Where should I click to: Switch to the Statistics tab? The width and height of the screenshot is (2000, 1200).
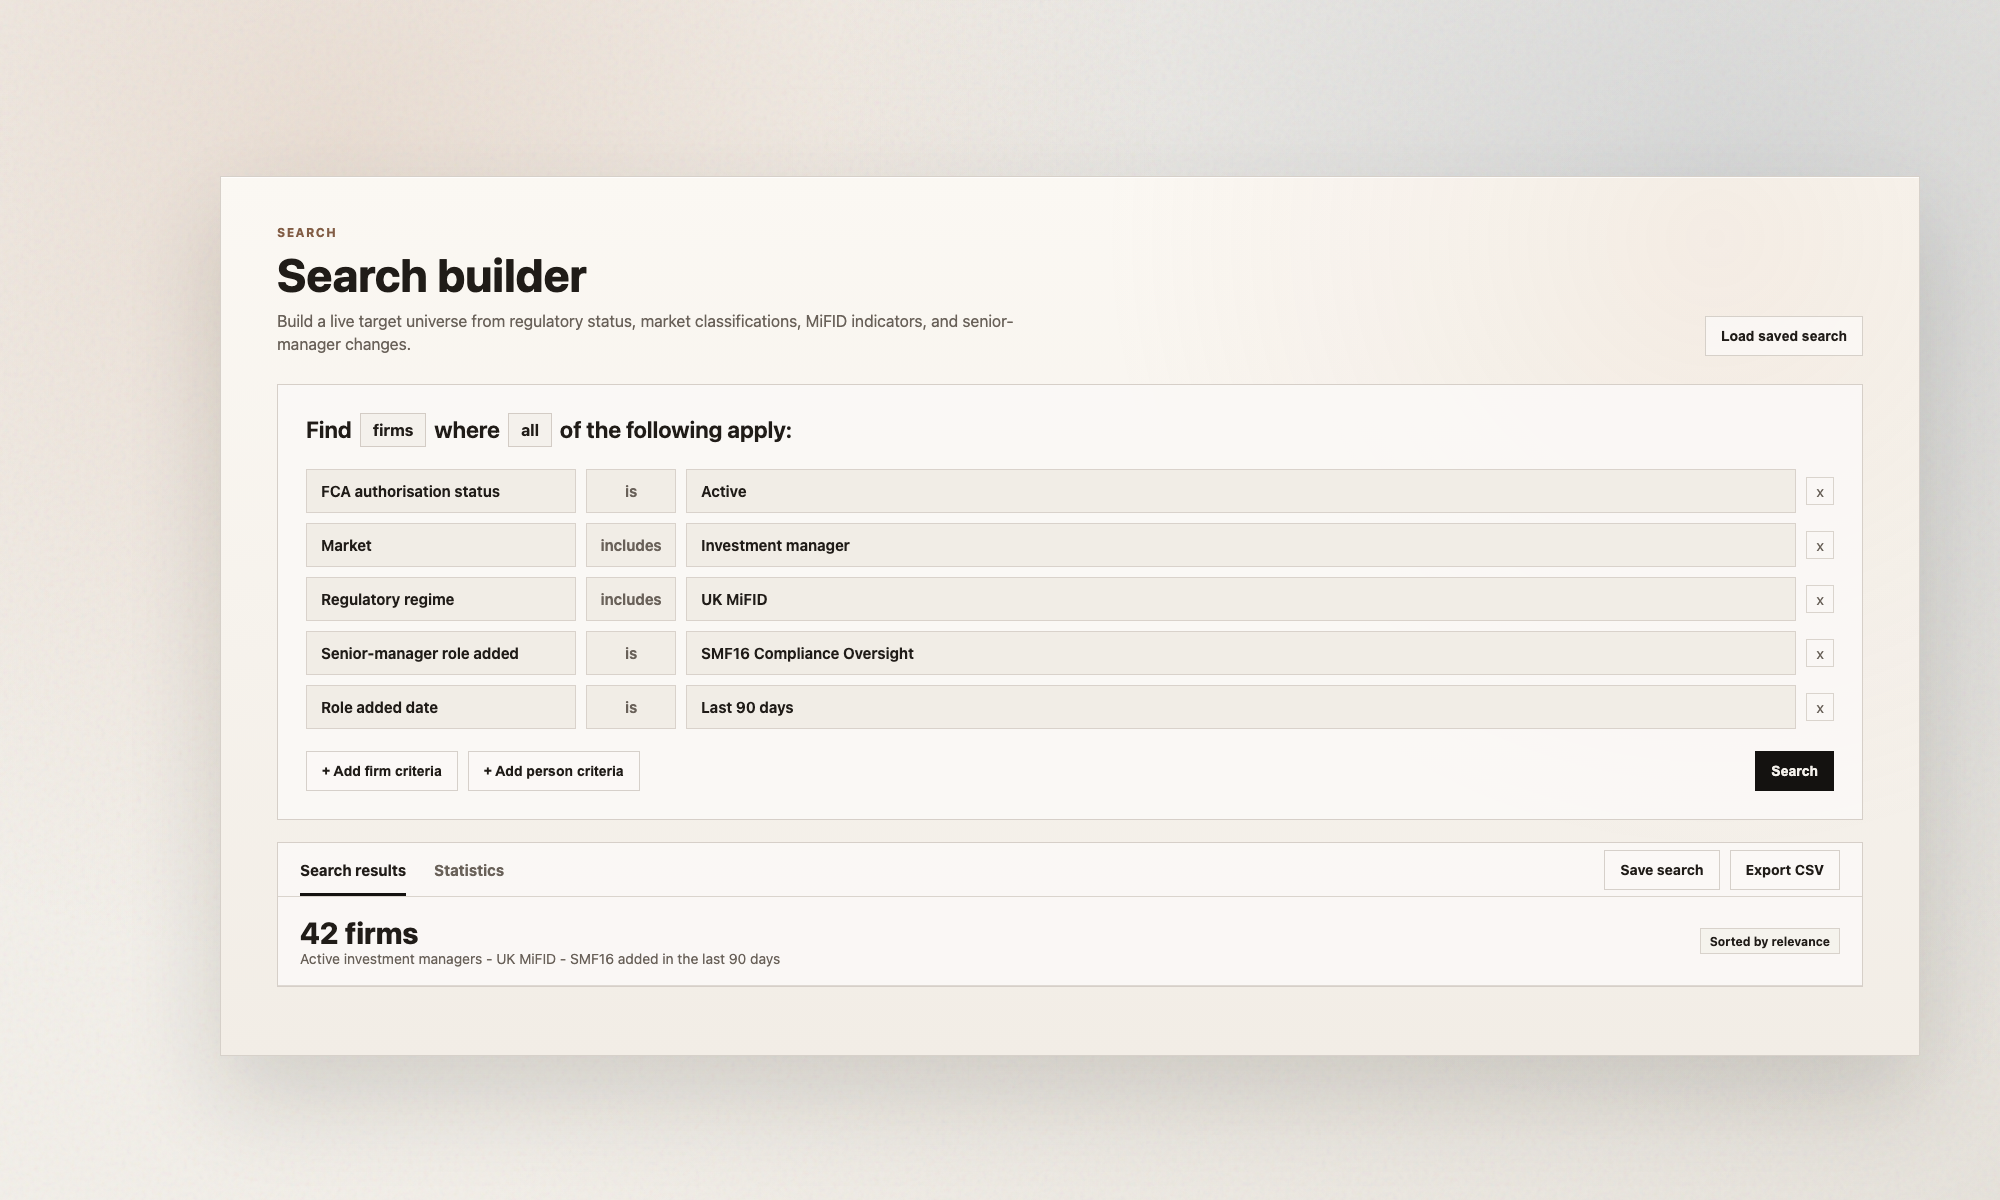pos(469,870)
